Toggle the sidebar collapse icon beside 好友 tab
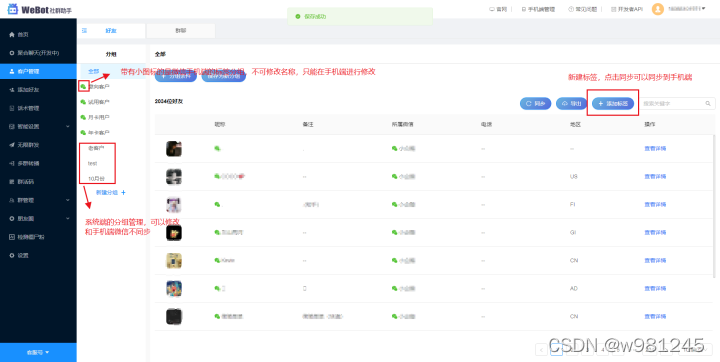Viewport: 720px width, 362px height. click(x=84, y=31)
